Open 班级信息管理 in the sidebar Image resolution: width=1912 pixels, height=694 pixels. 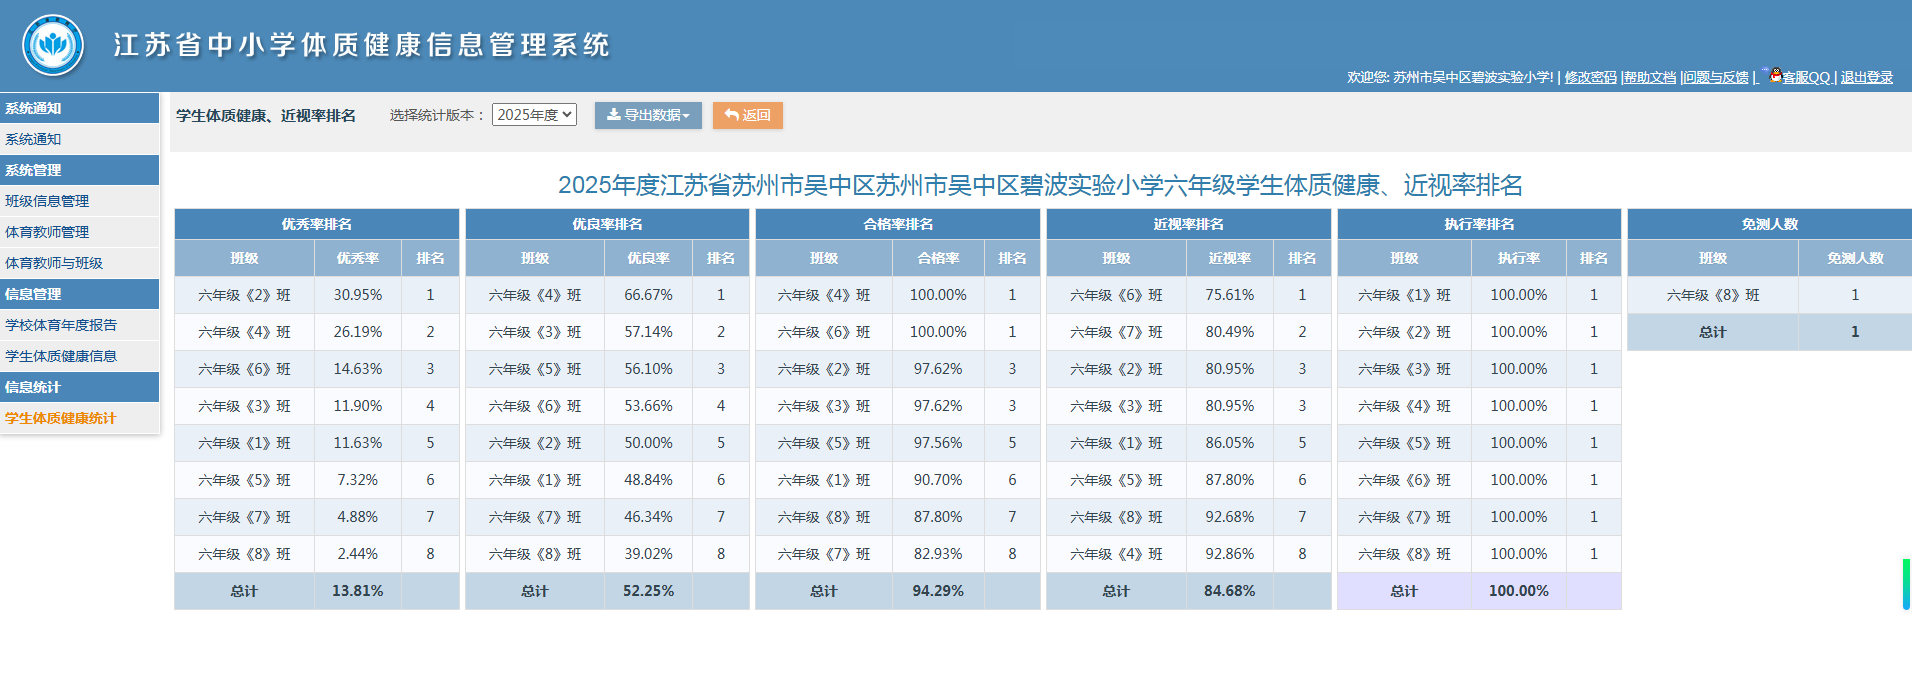click(x=47, y=201)
